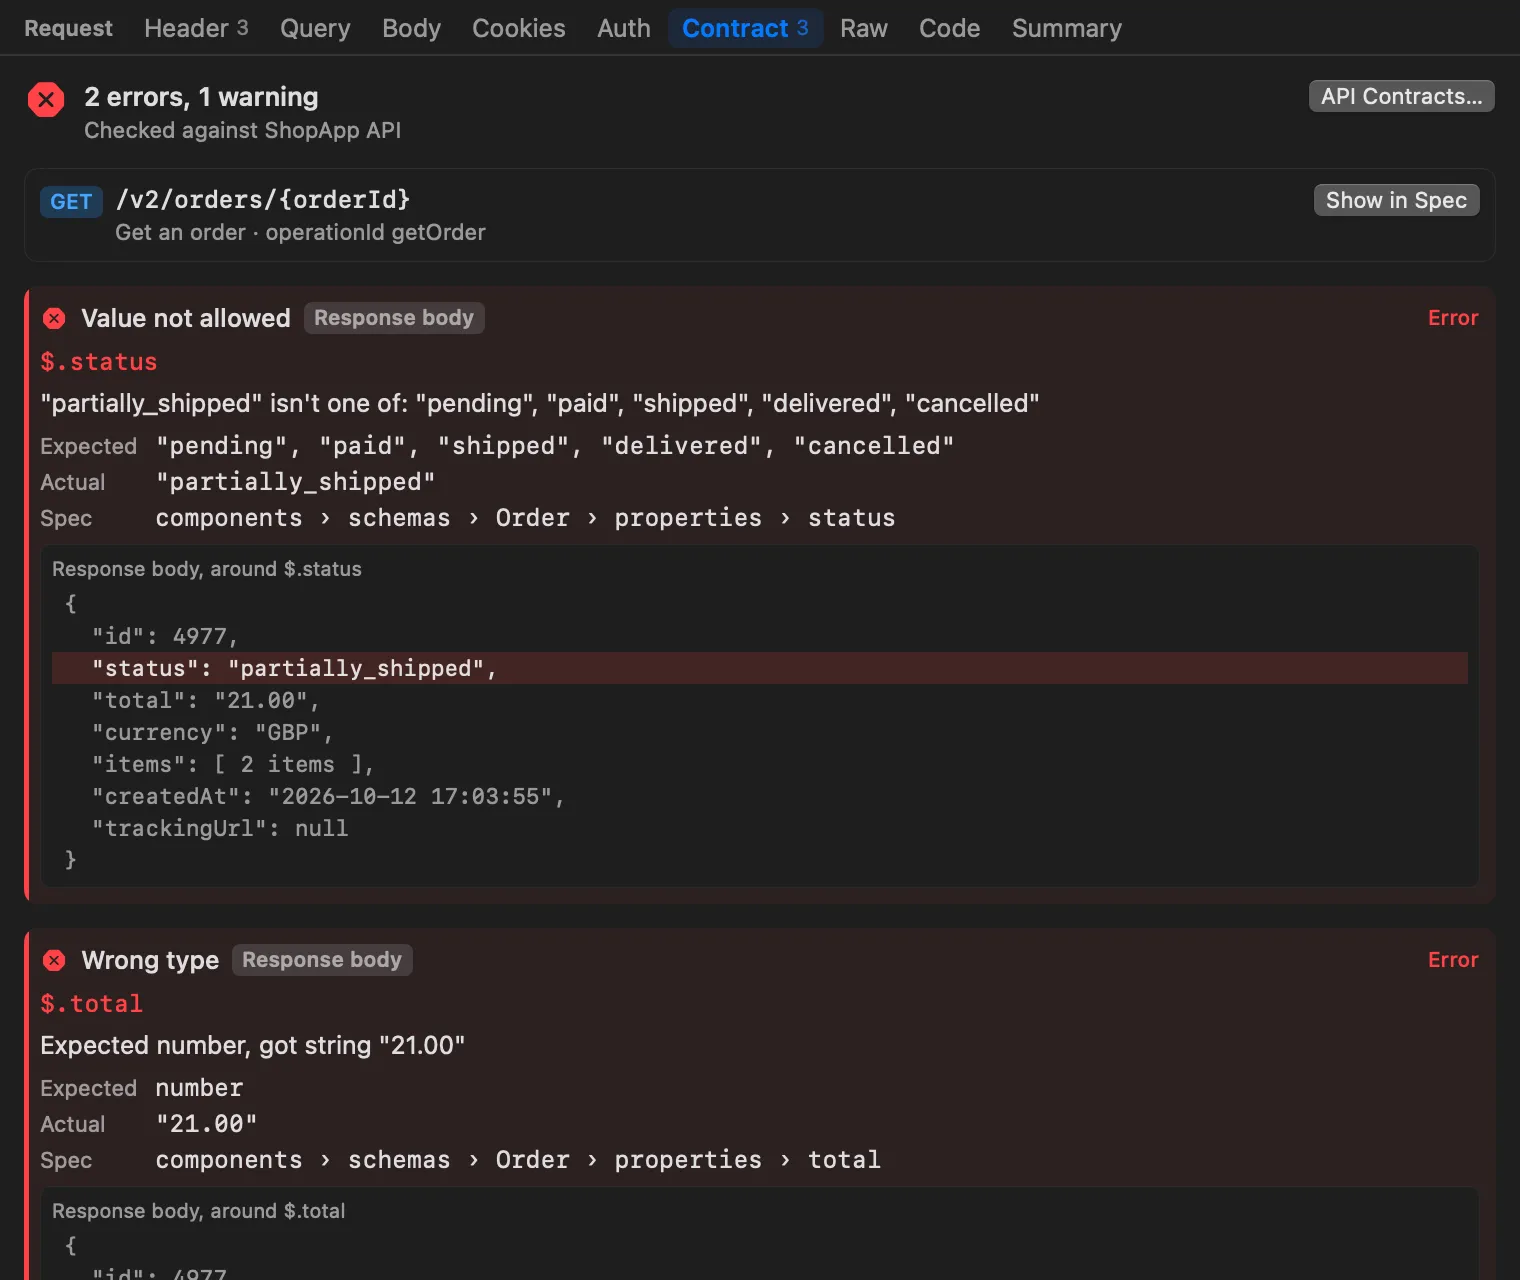Click the 'Response body, around $.status' caption
The image size is (1520, 1280).
pyautogui.click(x=207, y=569)
